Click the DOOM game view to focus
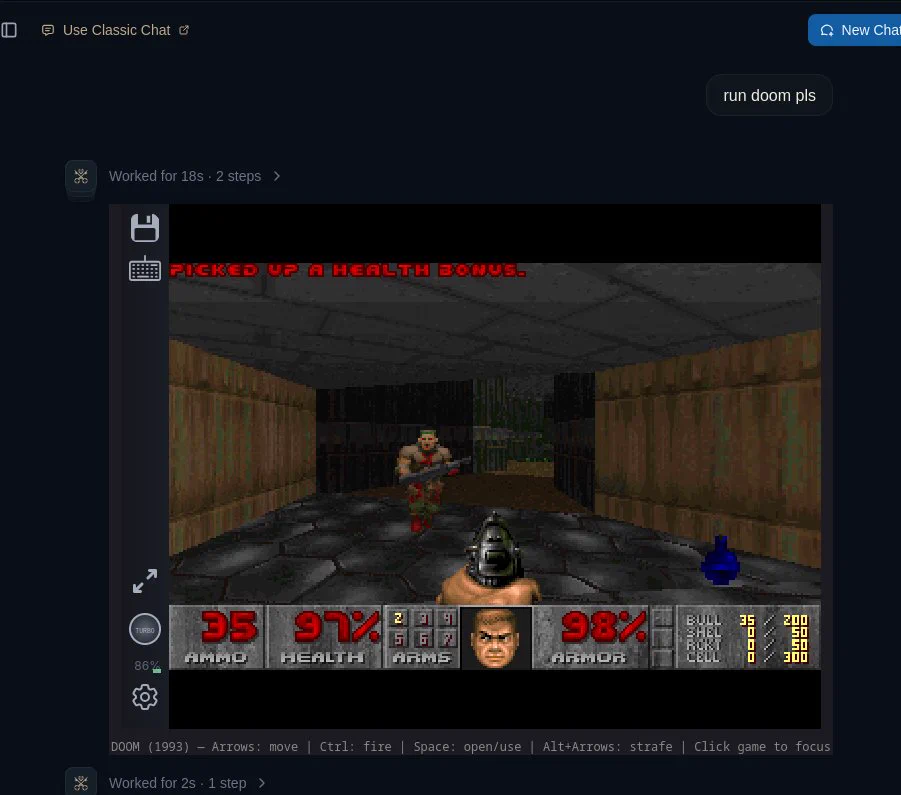The width and height of the screenshot is (901, 795). (x=495, y=466)
